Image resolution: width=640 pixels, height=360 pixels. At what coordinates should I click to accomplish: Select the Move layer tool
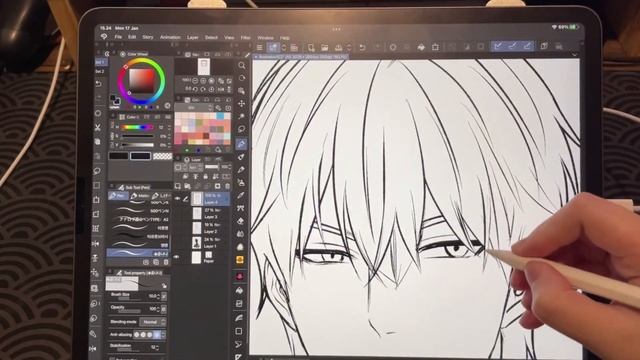pos(242,104)
